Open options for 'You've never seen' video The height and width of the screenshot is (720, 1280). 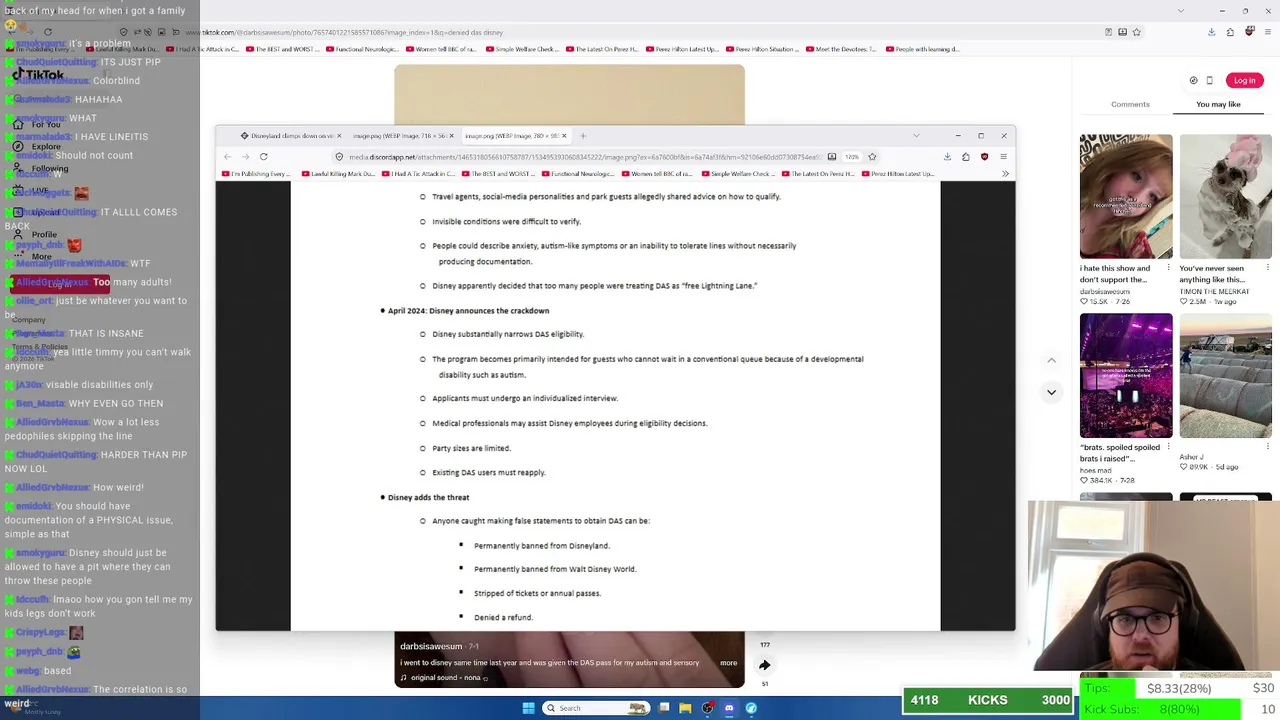point(1267,268)
